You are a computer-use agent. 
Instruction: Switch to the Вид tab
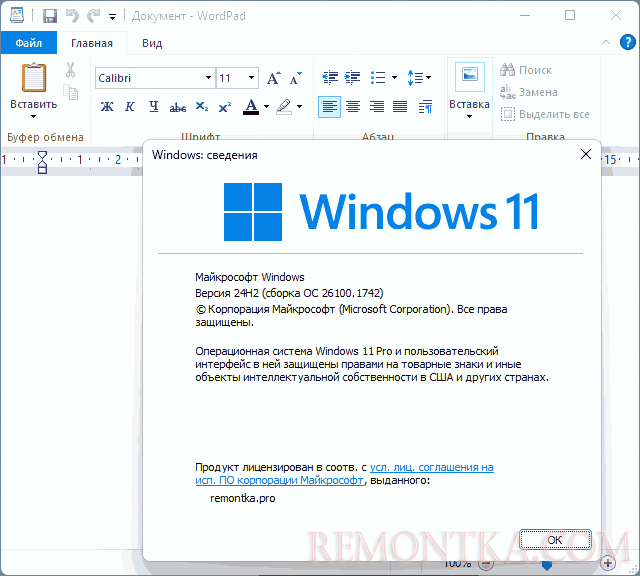152,43
